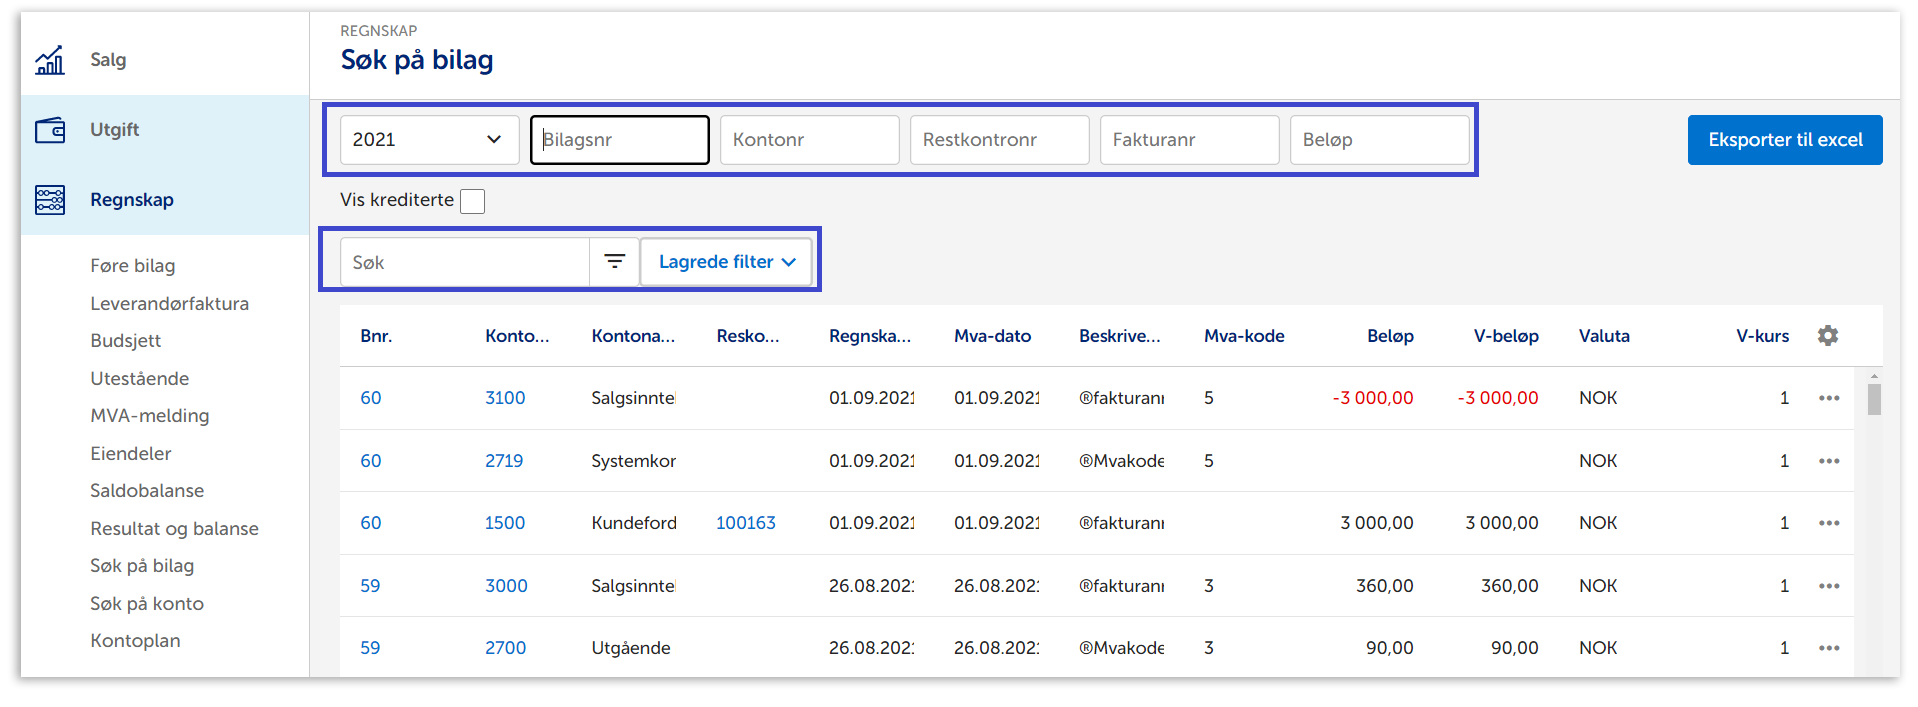Go to Leverandørfaktura in sidebar
This screenshot has width=1918, height=707.
coord(169,304)
